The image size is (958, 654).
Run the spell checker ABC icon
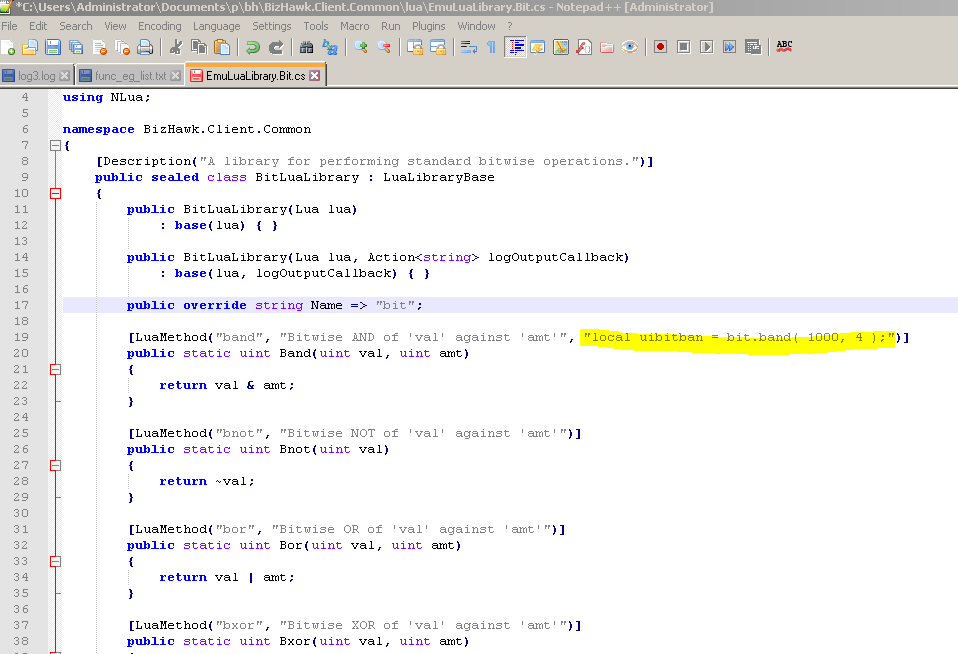783,46
